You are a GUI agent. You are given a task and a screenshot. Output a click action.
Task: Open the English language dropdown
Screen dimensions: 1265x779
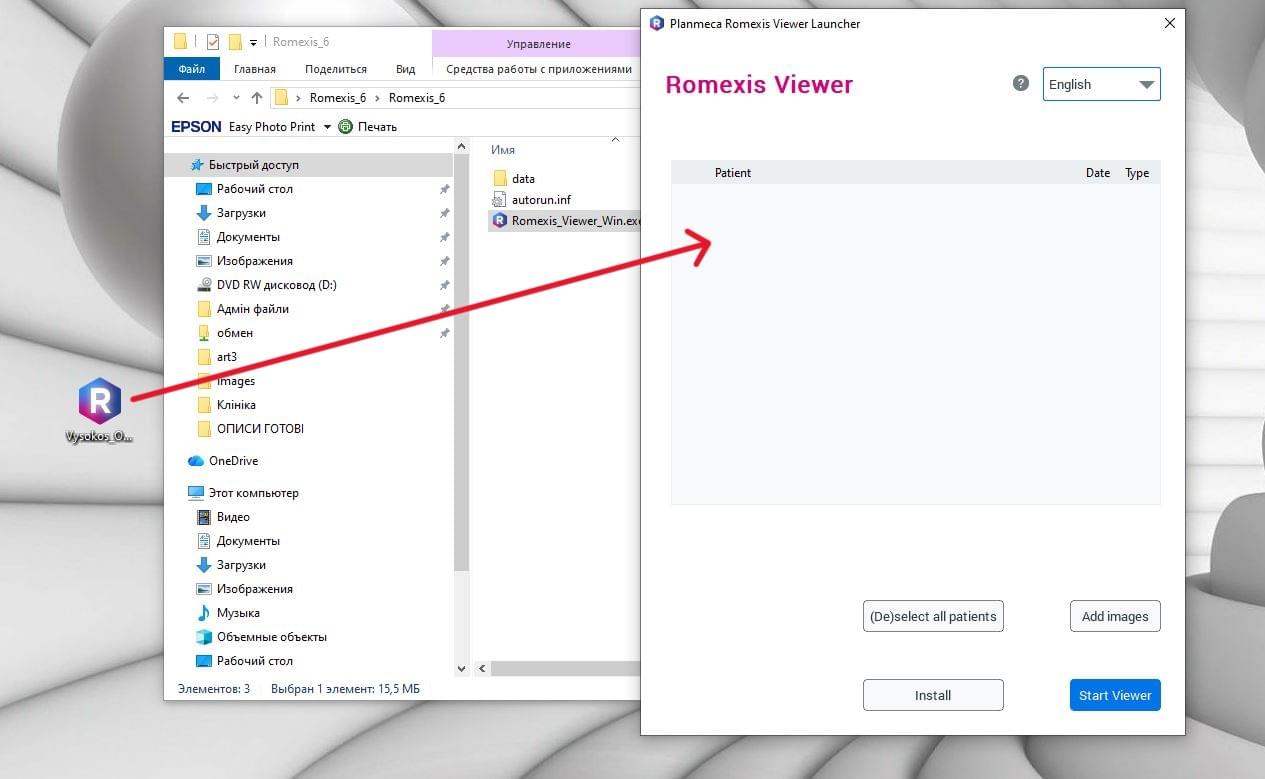(x=1101, y=85)
